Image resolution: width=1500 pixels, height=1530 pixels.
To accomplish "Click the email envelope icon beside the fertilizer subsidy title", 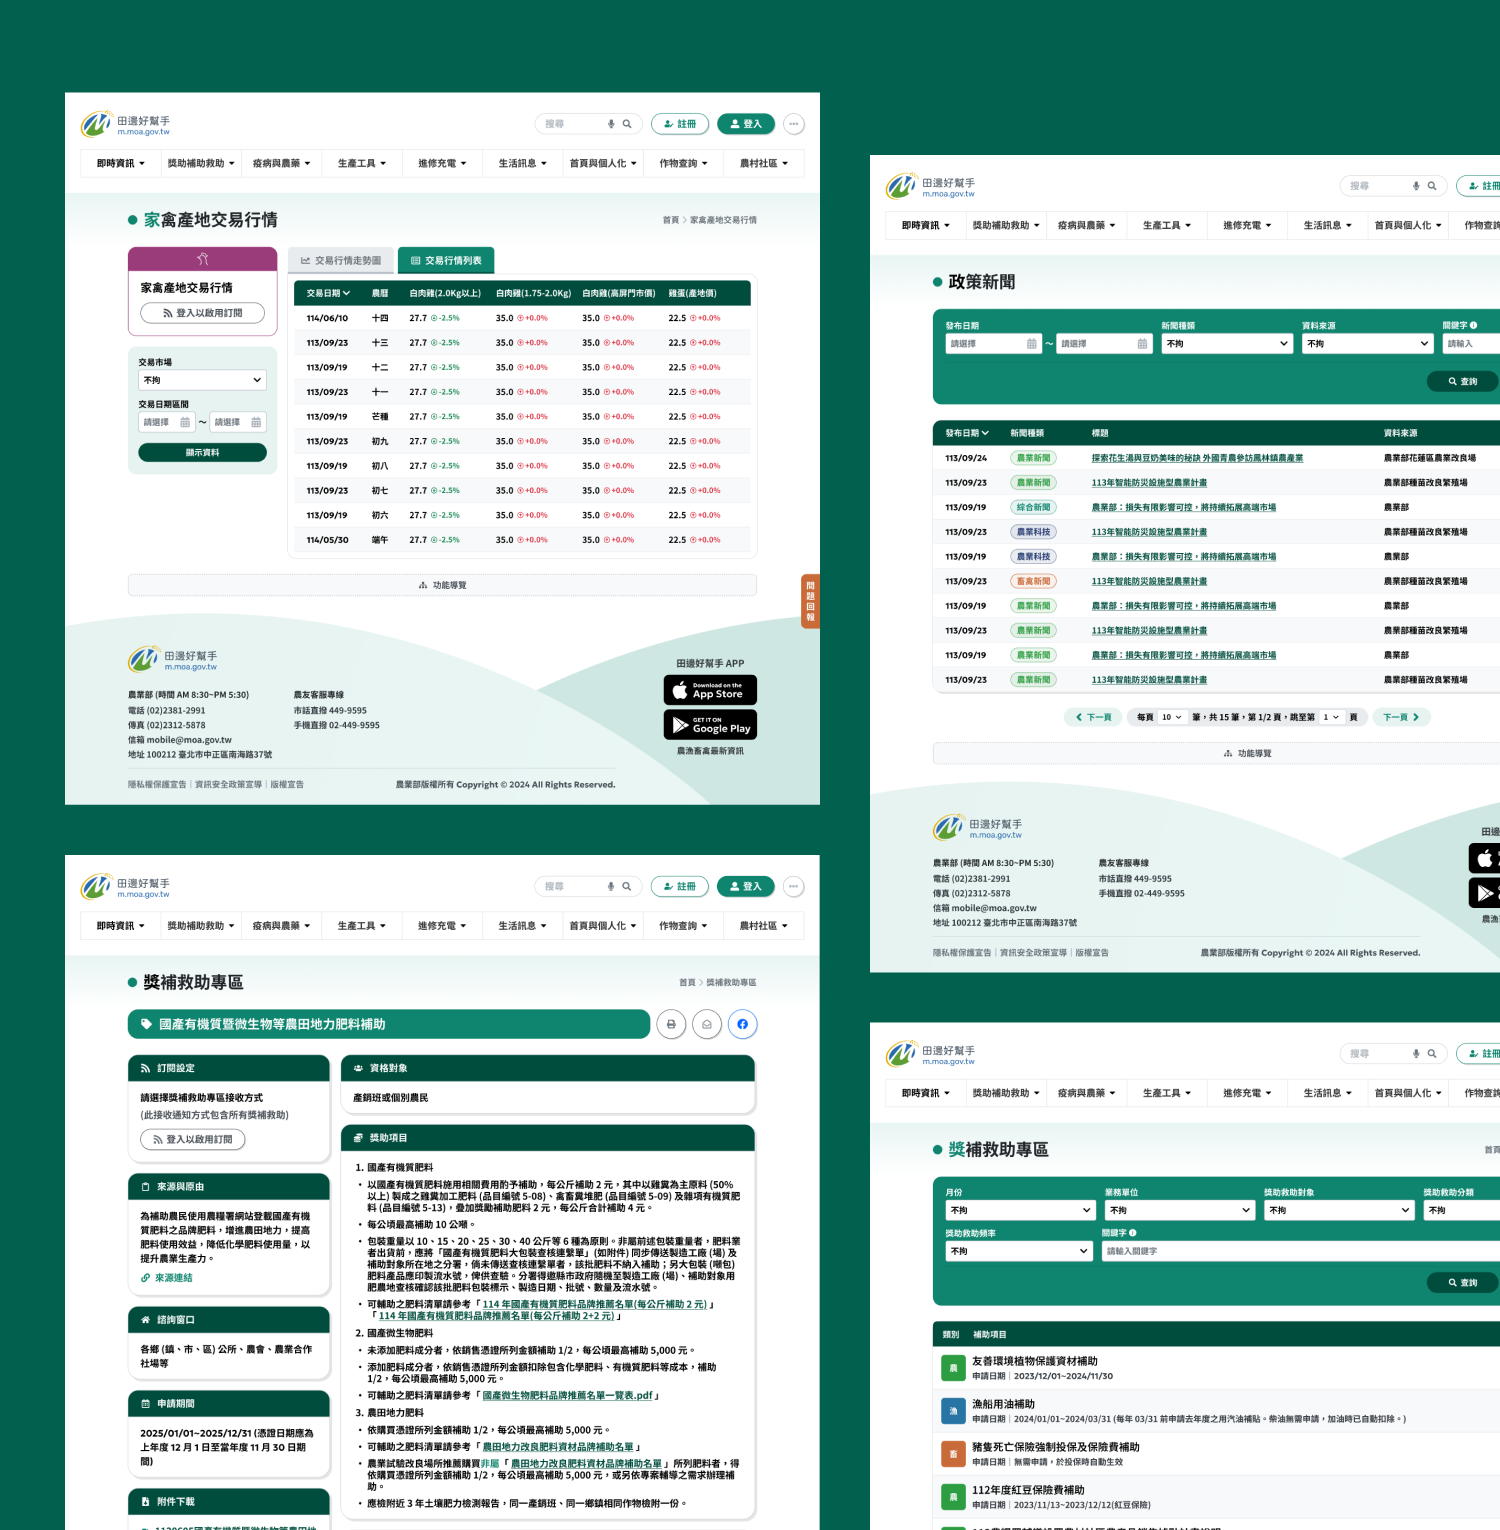I will [x=707, y=1024].
